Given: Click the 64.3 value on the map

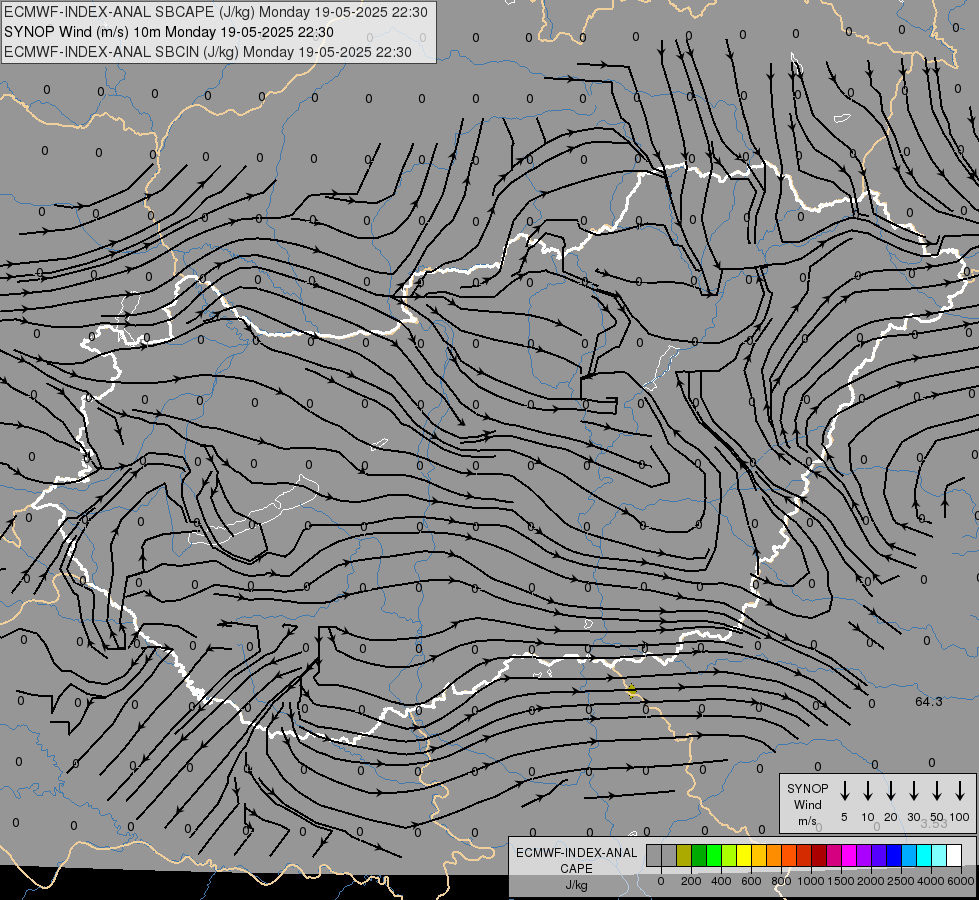Looking at the screenshot, I should (x=928, y=701).
